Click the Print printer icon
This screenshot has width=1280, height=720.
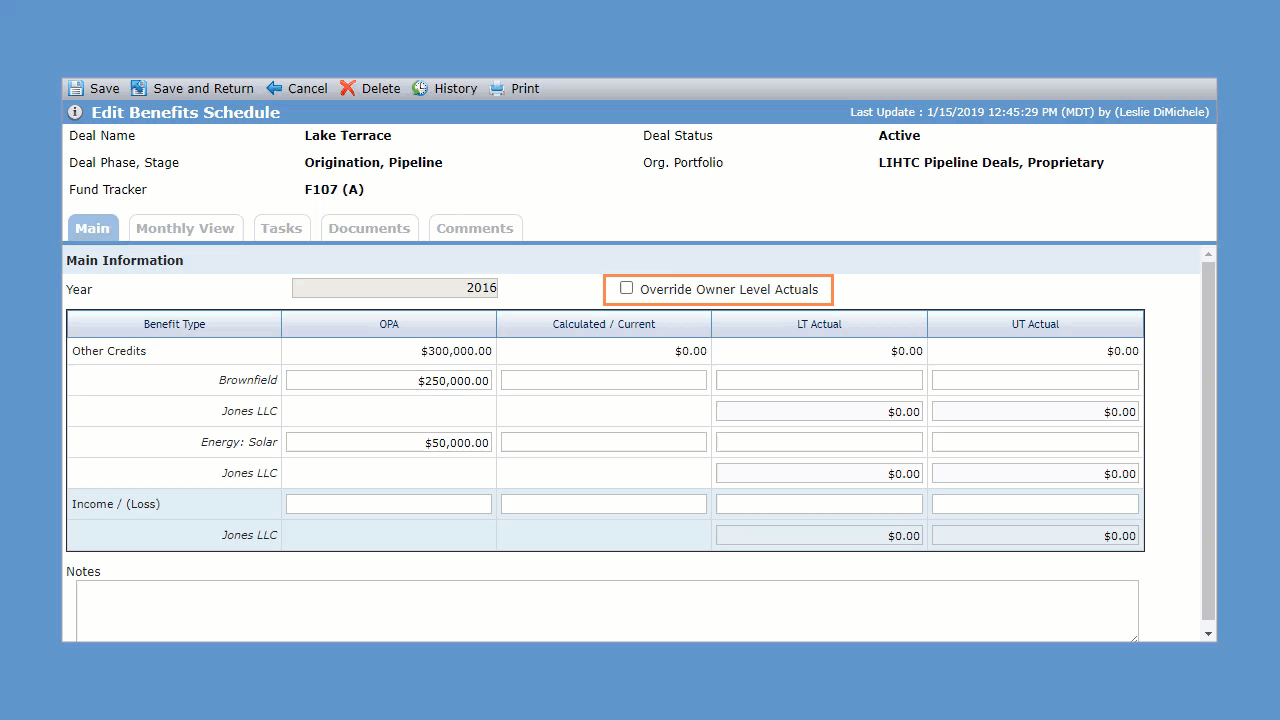tap(497, 88)
